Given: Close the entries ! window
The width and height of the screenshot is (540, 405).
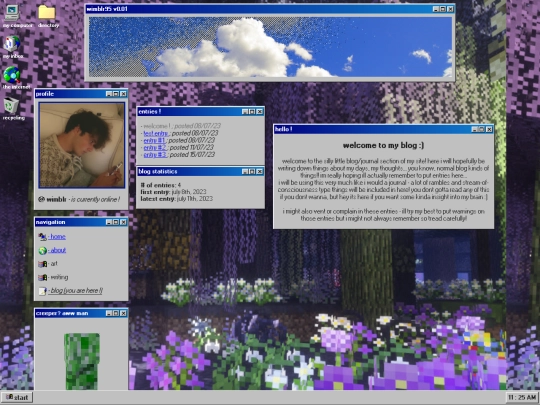Looking at the screenshot, I should tap(260, 112).
